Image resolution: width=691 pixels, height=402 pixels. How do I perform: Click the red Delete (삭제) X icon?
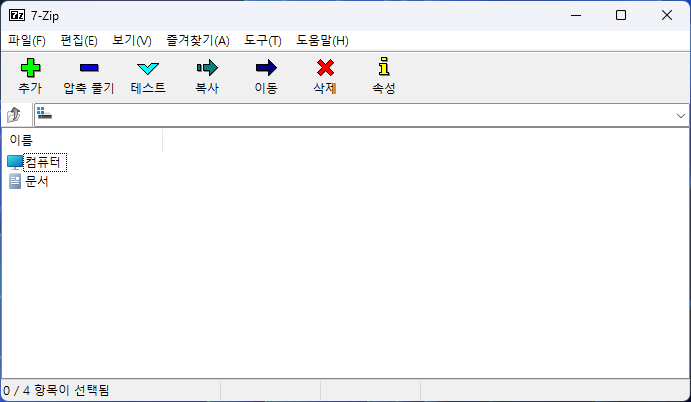coord(325,68)
